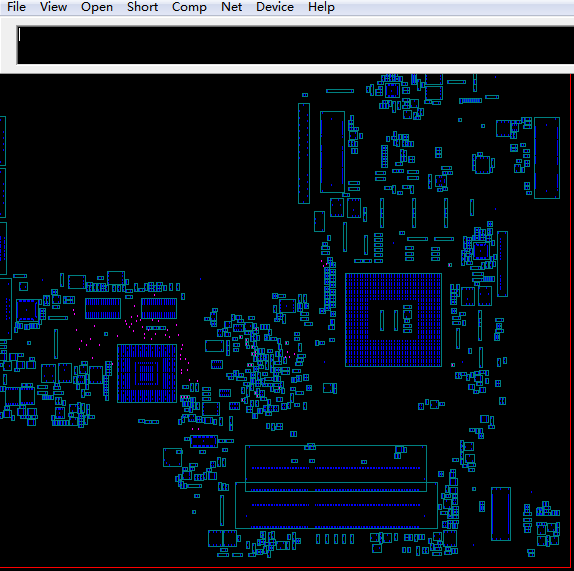Select the left blue-filled memory chip footprint
The height and width of the screenshot is (571, 574).
point(103,308)
